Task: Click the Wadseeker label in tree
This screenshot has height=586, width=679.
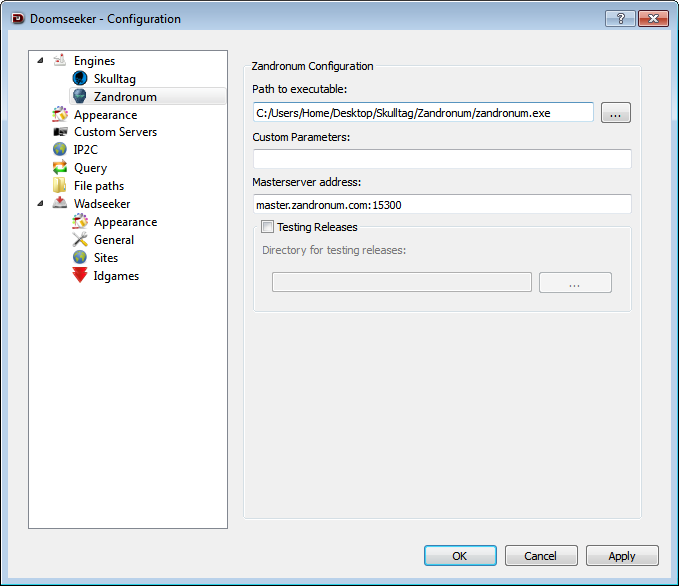Action: (x=102, y=204)
